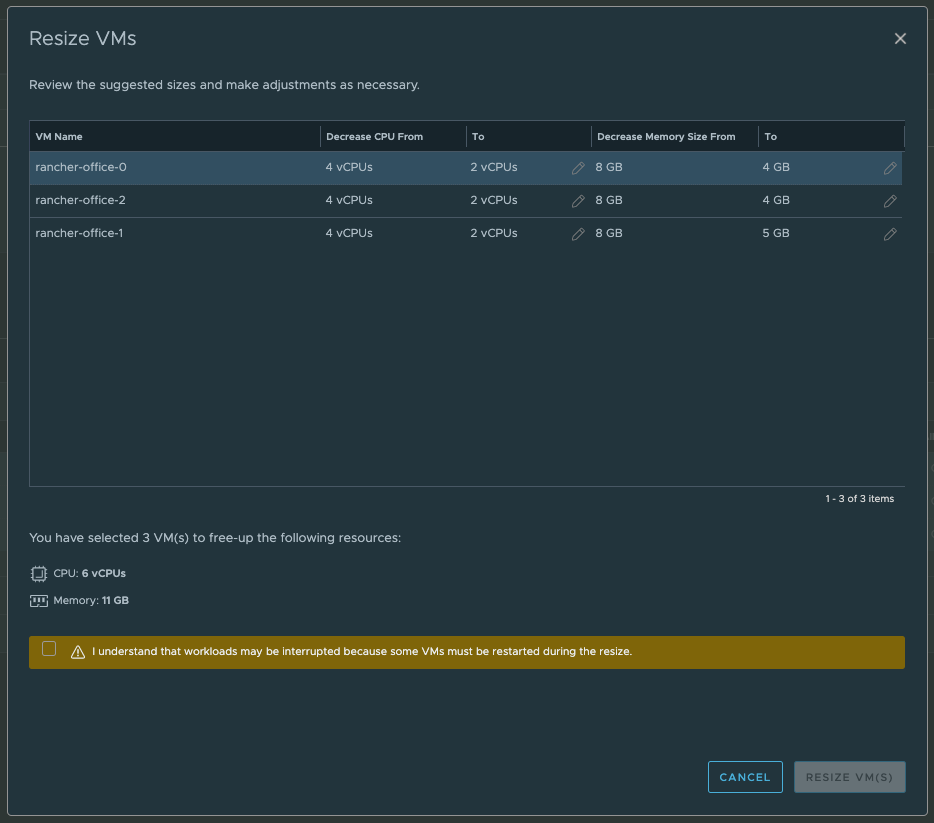Click the 5 GB memory target value

[x=776, y=233]
